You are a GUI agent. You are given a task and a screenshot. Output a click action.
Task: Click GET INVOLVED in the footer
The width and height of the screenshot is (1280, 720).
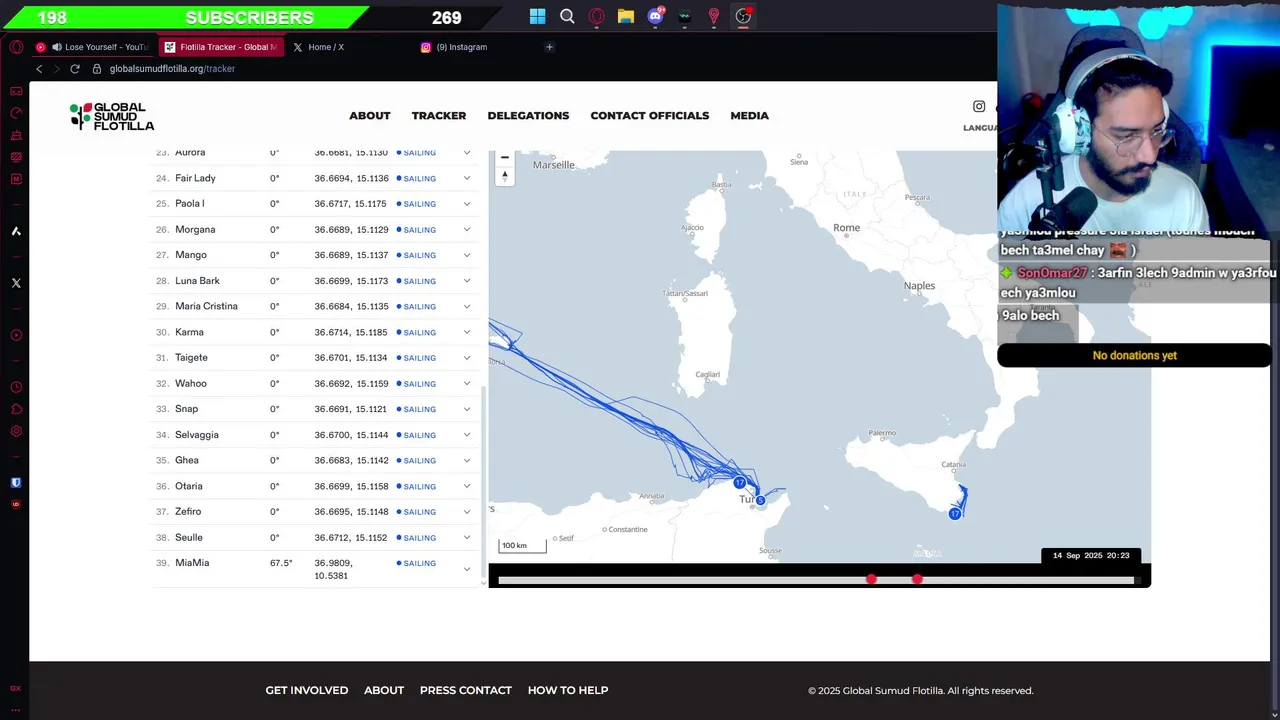(307, 690)
